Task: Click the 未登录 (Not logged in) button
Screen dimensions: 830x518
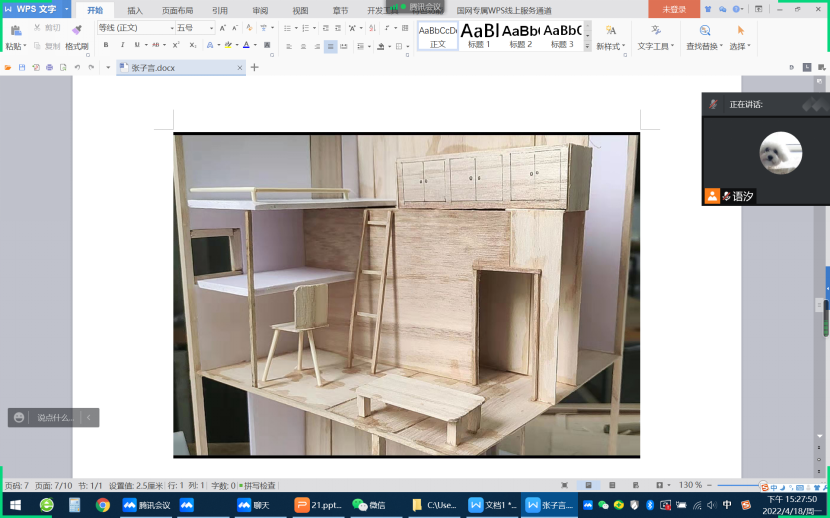Action: [x=673, y=9]
